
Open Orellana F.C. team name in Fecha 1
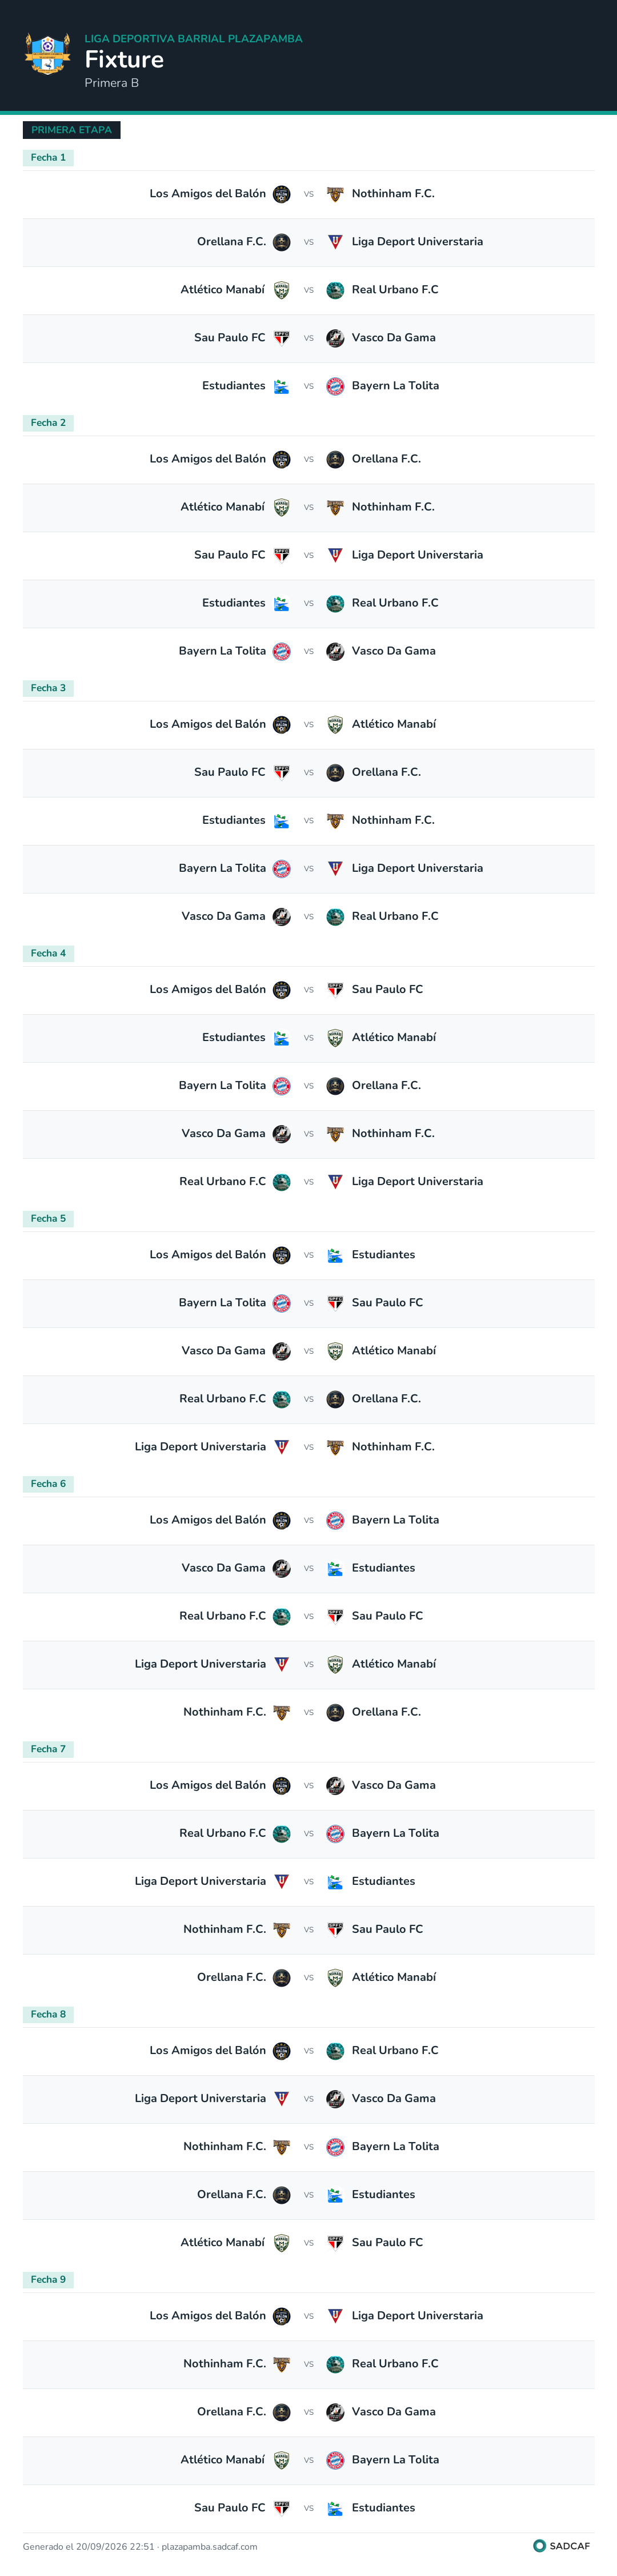[x=231, y=242]
